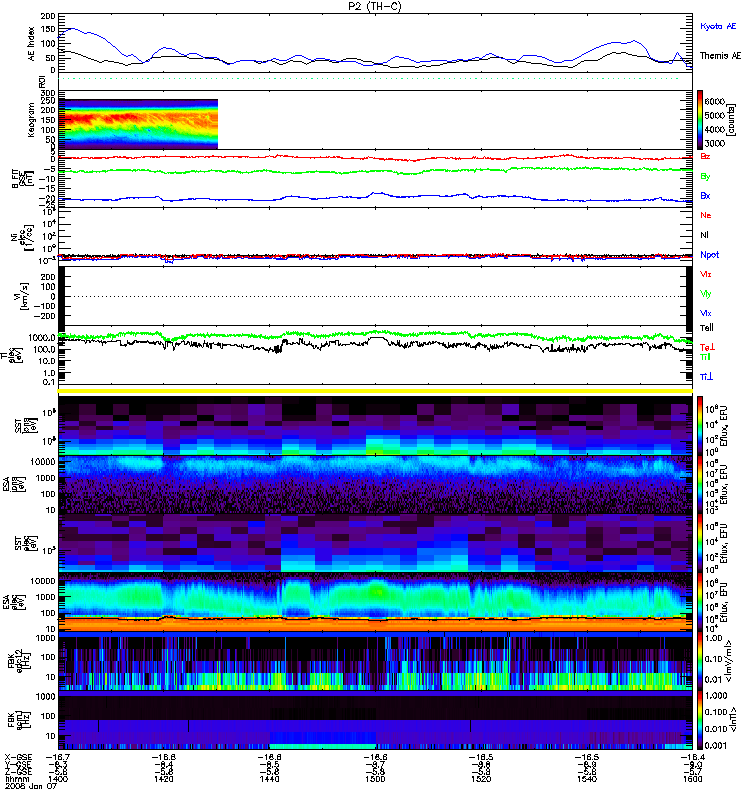Select the blue Npot legend label
Image resolution: width=750 pixels, height=800 pixels.
pyautogui.click(x=710, y=255)
